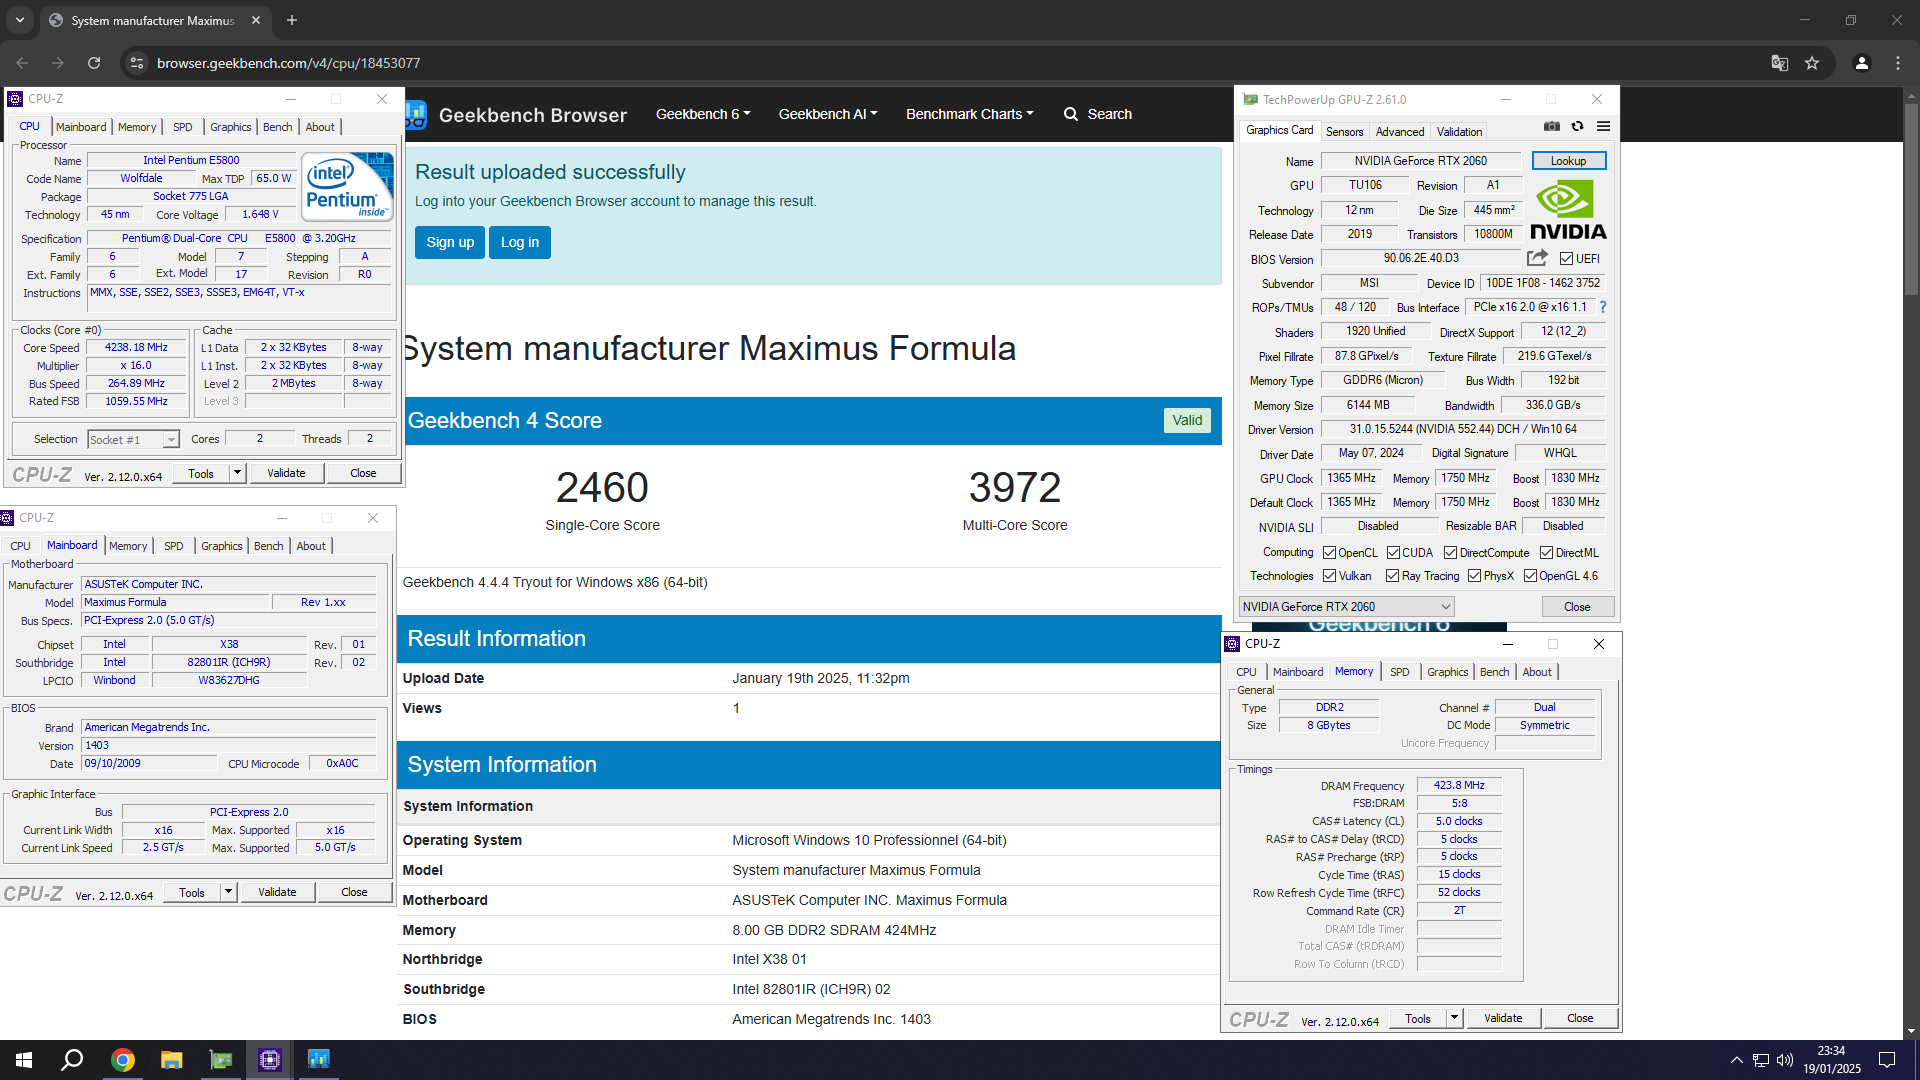This screenshot has width=1920, height=1080.
Task: Open the Tools dropdown arrow in Memory CPU-Z
Action: point(1454,1018)
